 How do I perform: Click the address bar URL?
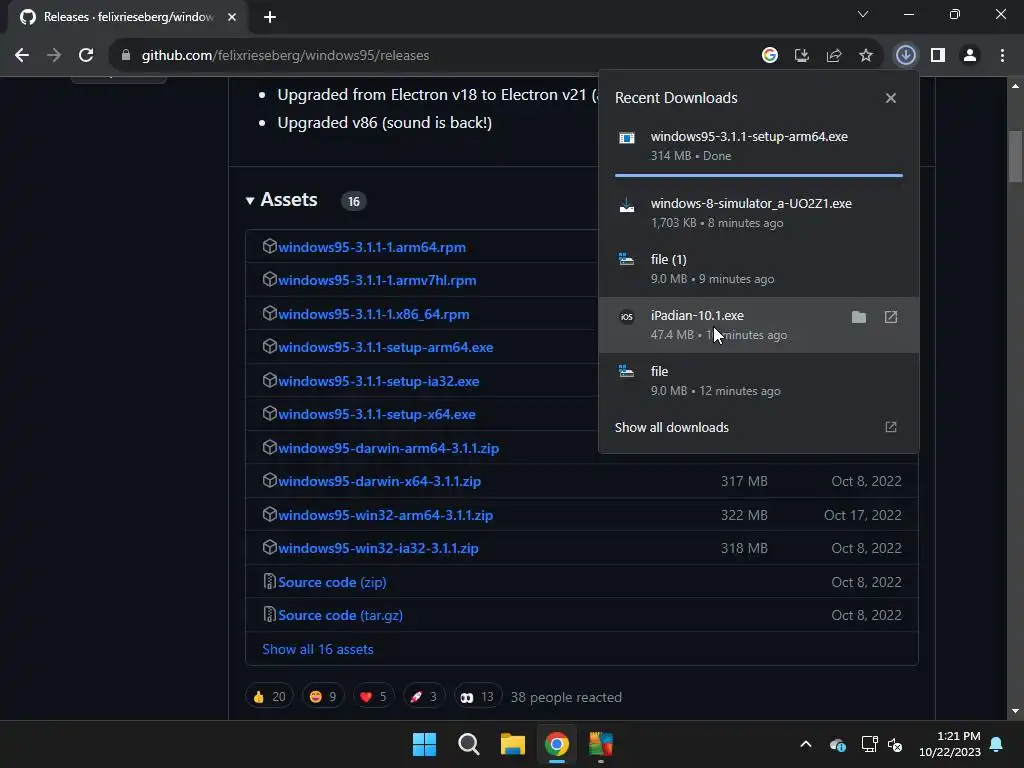285,56
